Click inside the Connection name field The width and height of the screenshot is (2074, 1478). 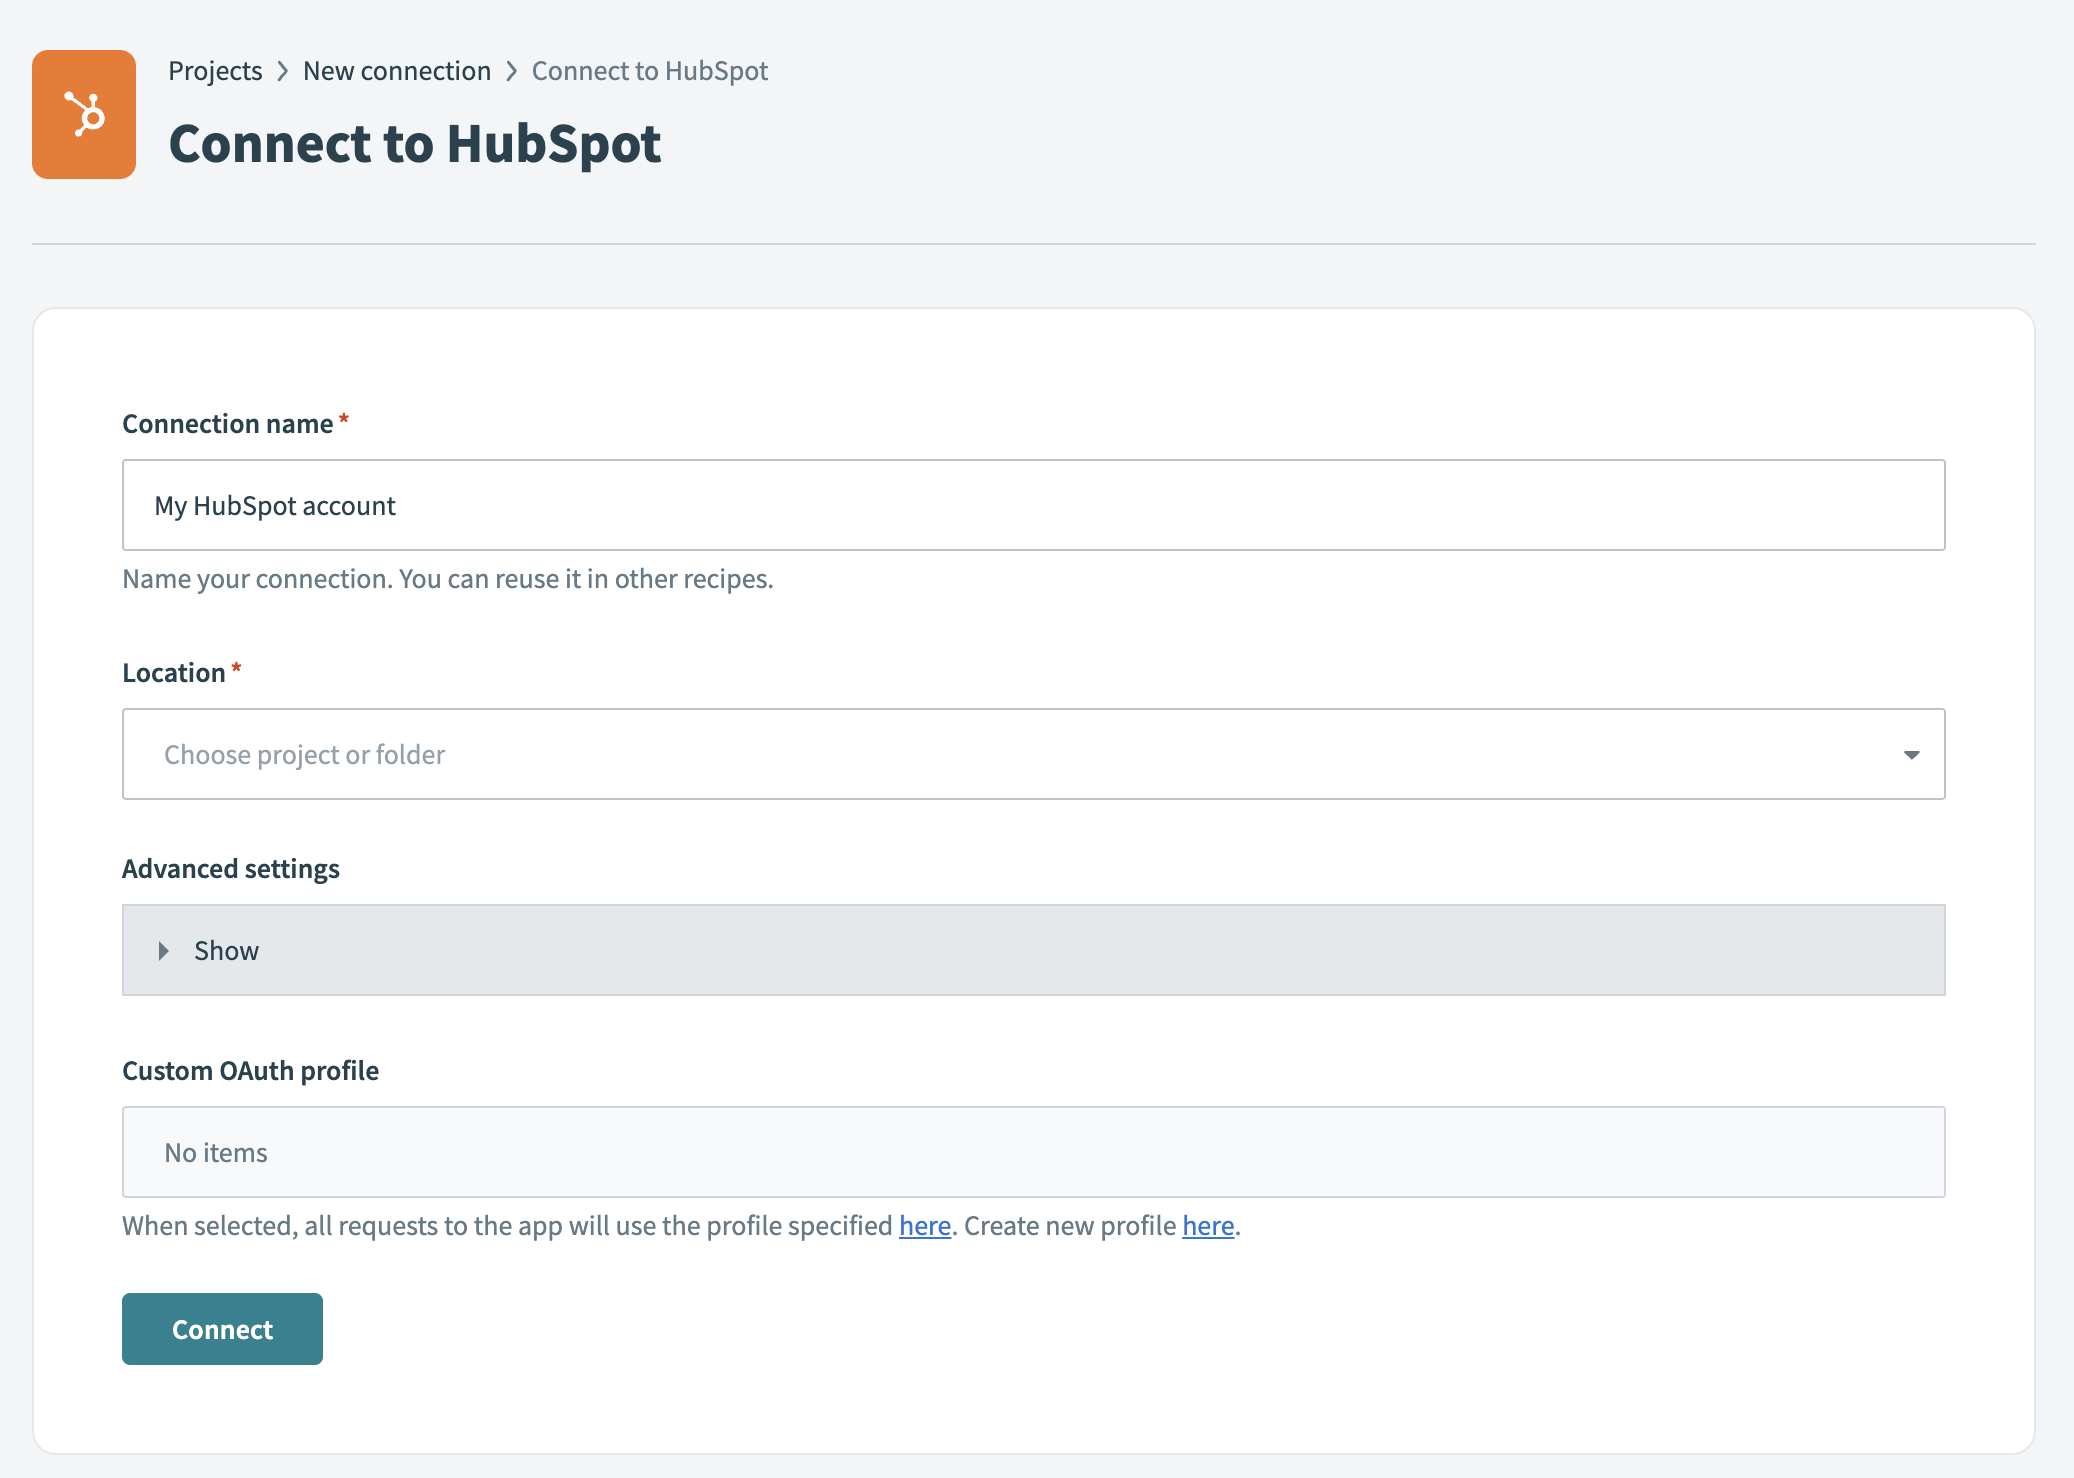(1033, 505)
